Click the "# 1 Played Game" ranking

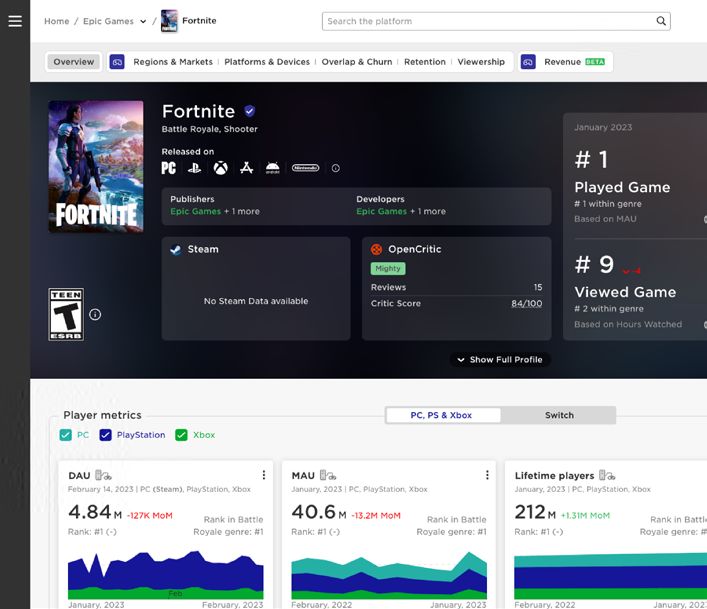622,172
